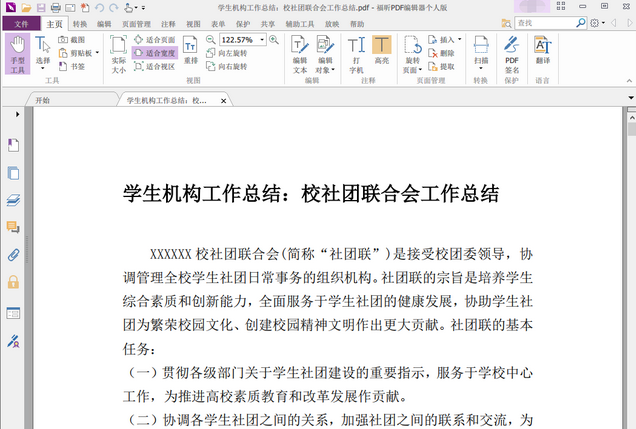Rotate view left (向左旋转)
This screenshot has height=429, width=636.
tap(226, 53)
